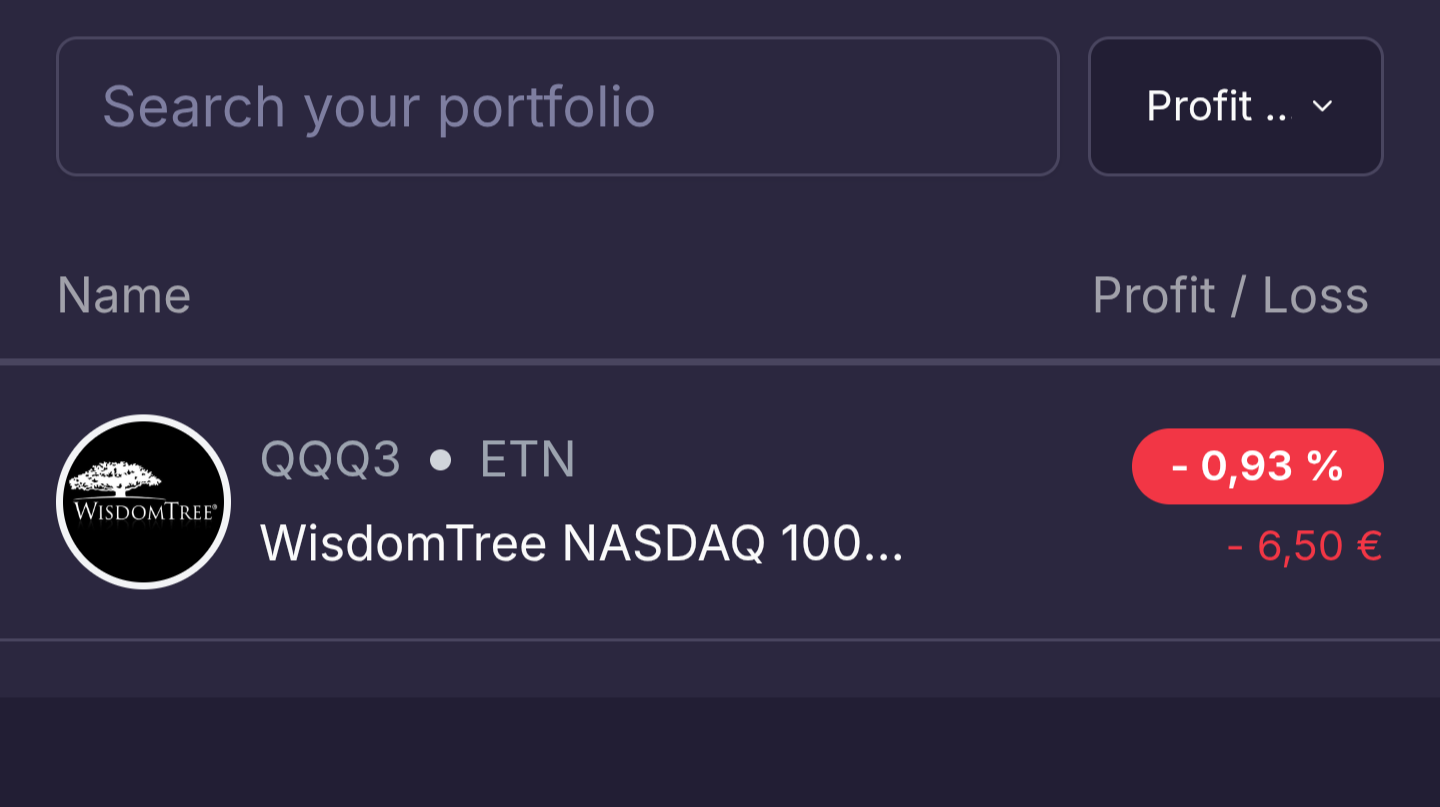Image resolution: width=1440 pixels, height=807 pixels.
Task: Click the dot separator between QQQ3 and ETN
Action: coord(440,460)
